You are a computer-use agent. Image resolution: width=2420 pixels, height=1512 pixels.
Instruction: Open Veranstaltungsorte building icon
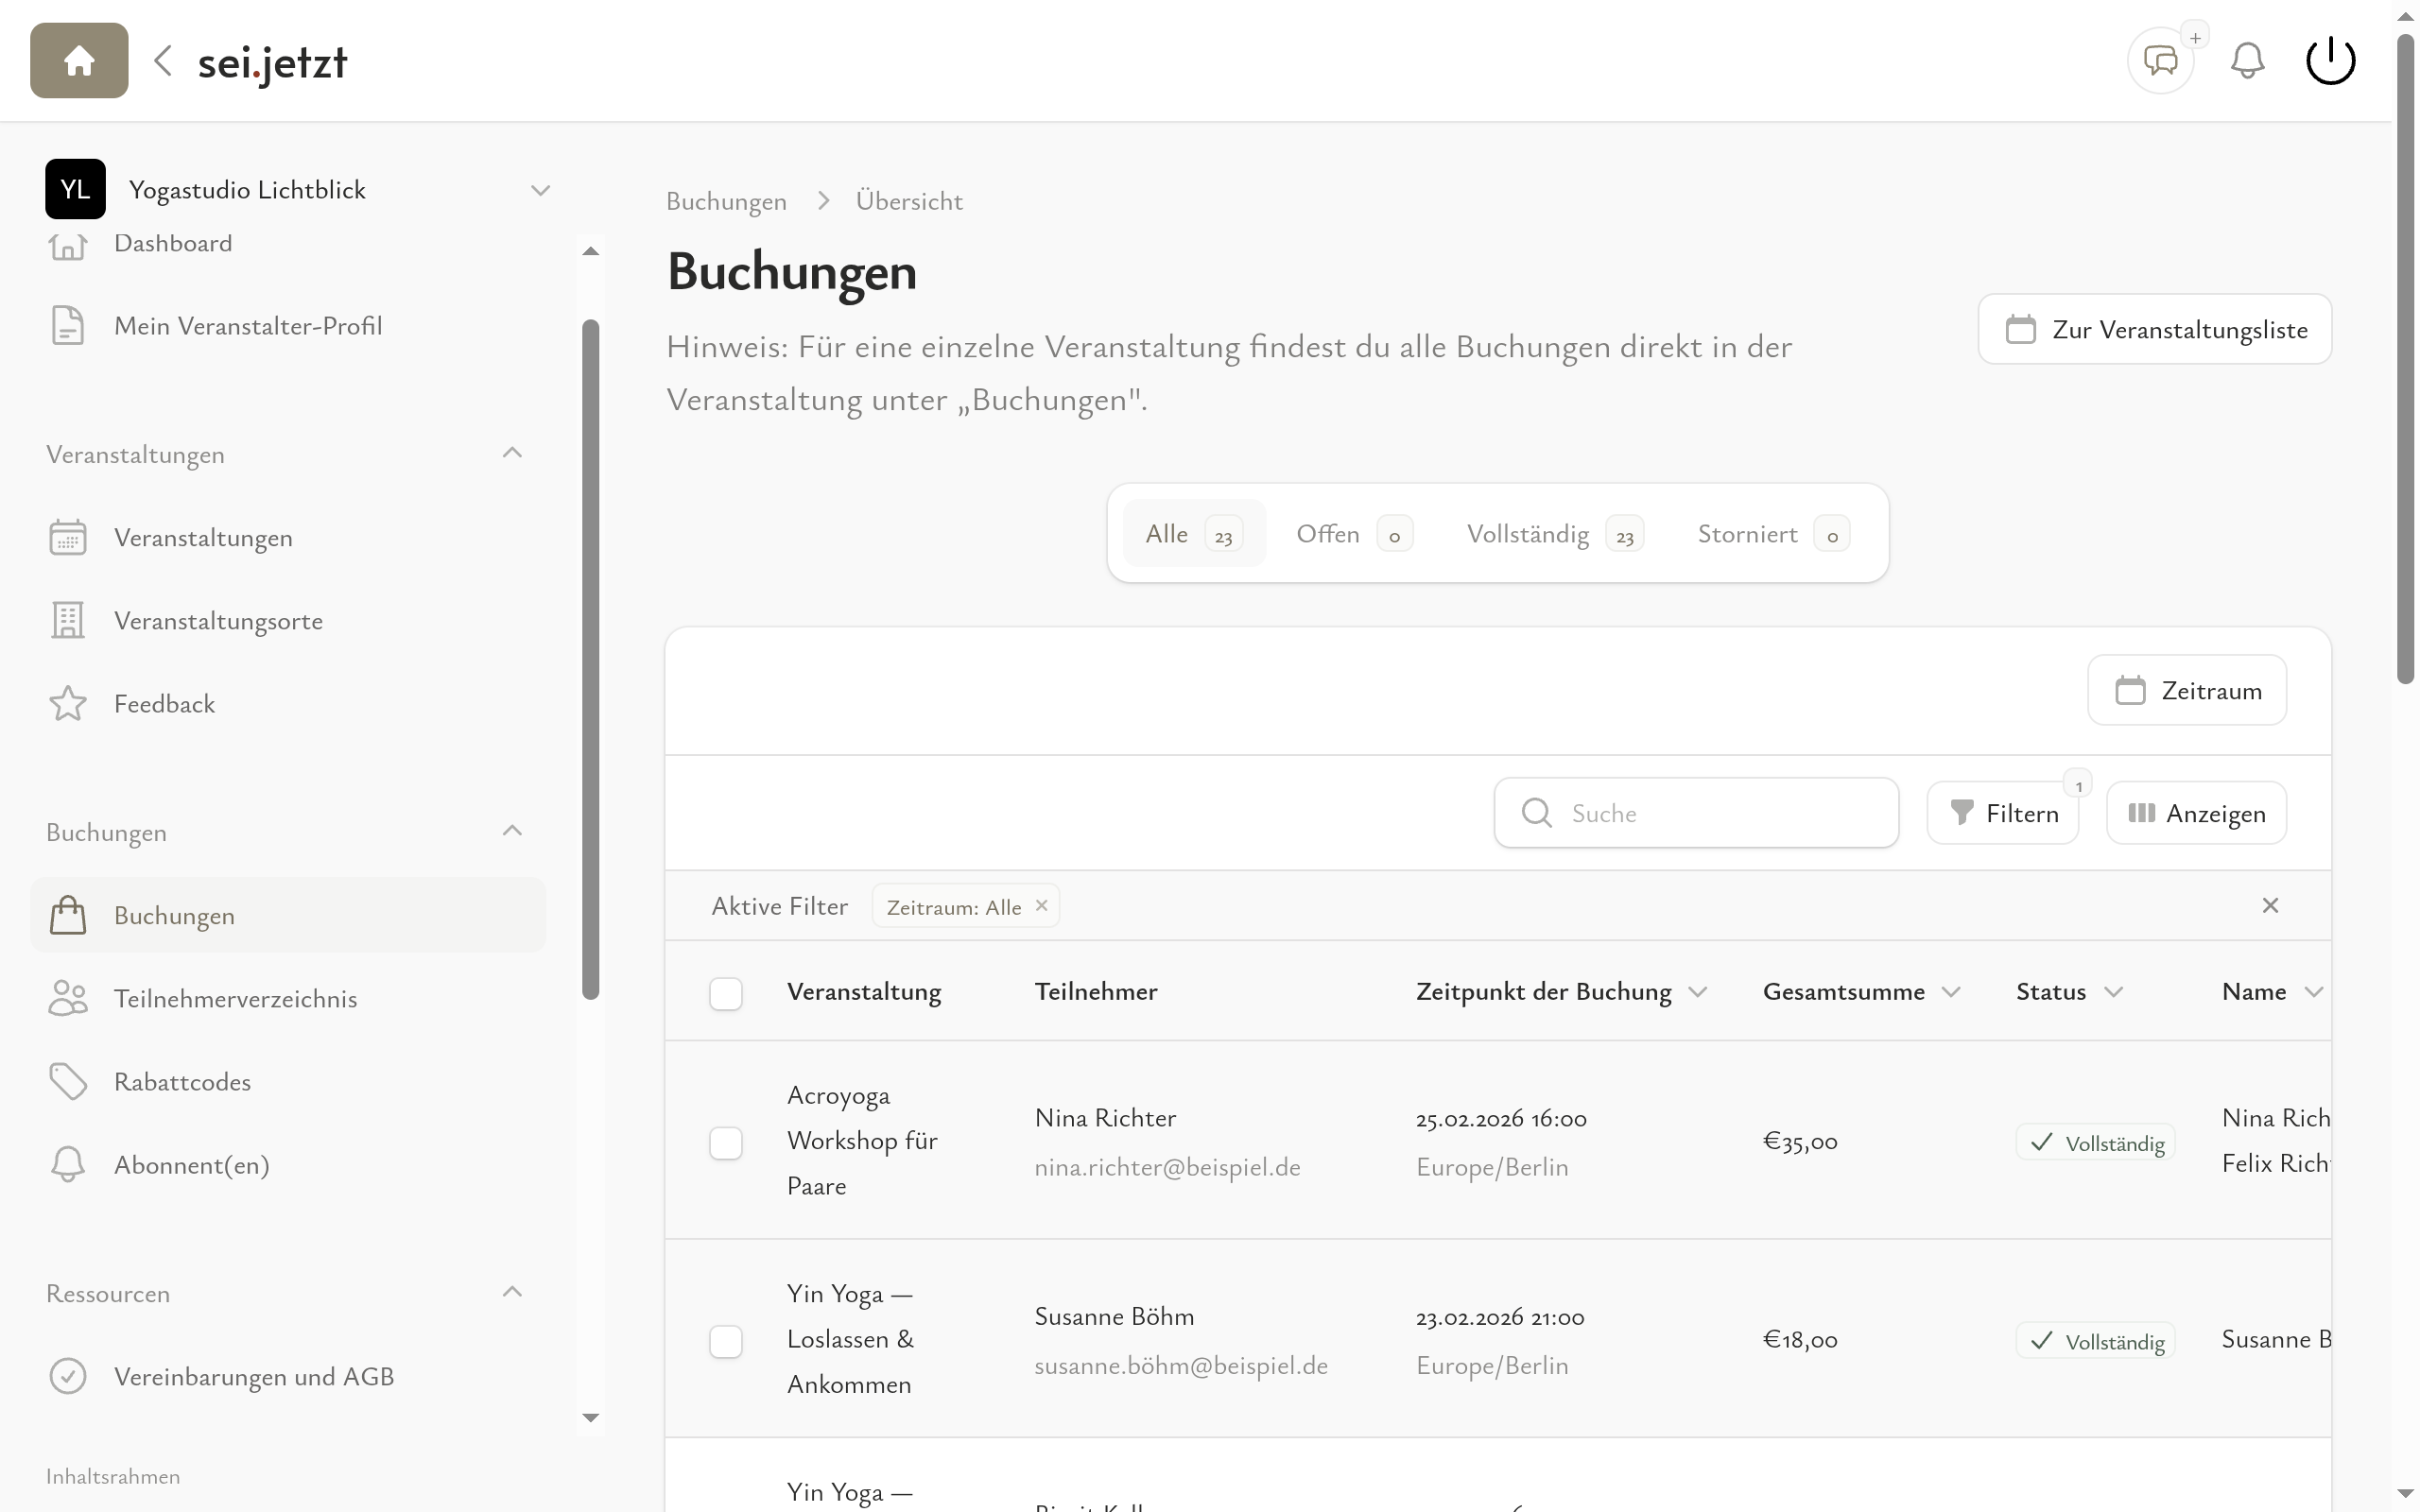[68, 621]
